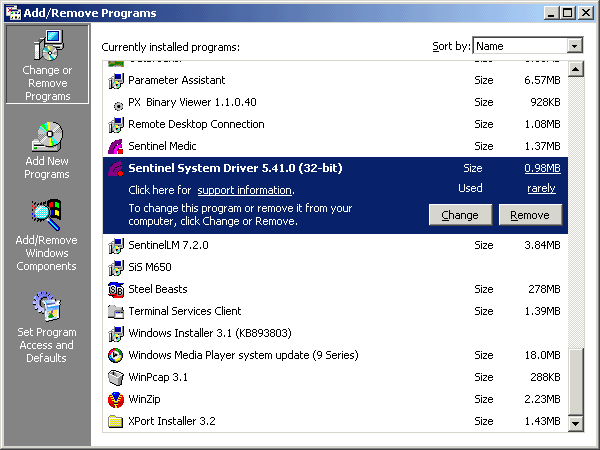Click the rarely used link
Image resolution: width=600 pixels, height=450 pixels.
point(541,188)
